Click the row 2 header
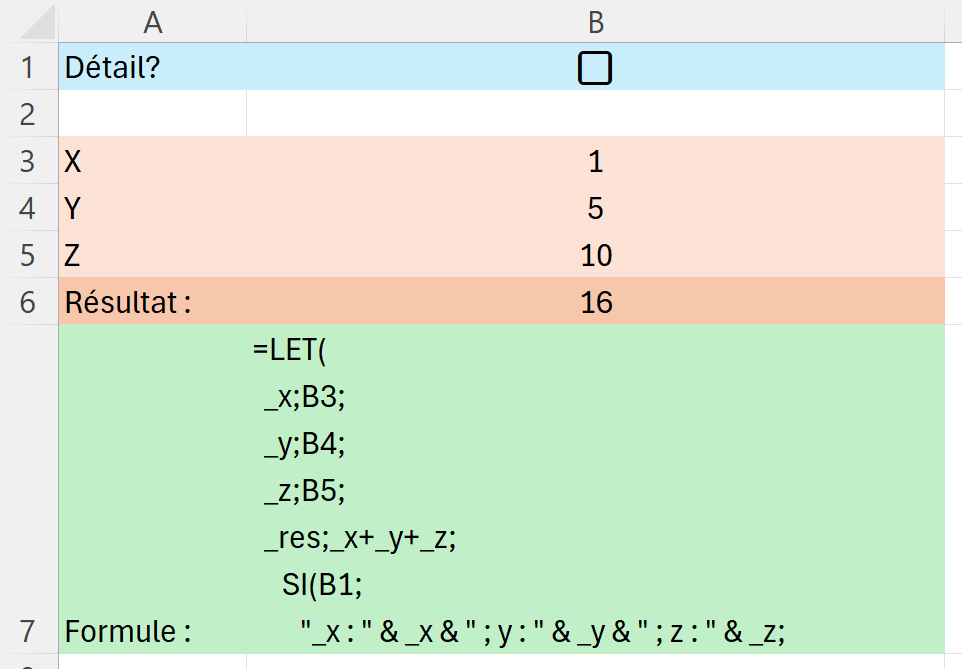 [x=28, y=114]
